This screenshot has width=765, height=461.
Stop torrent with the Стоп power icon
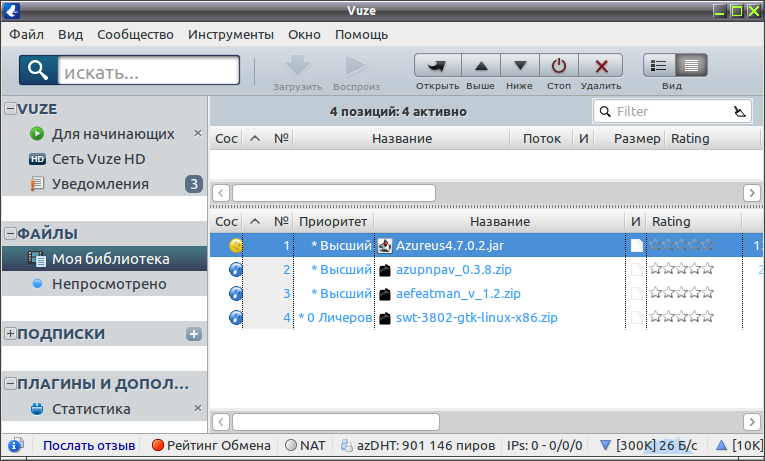click(559, 65)
